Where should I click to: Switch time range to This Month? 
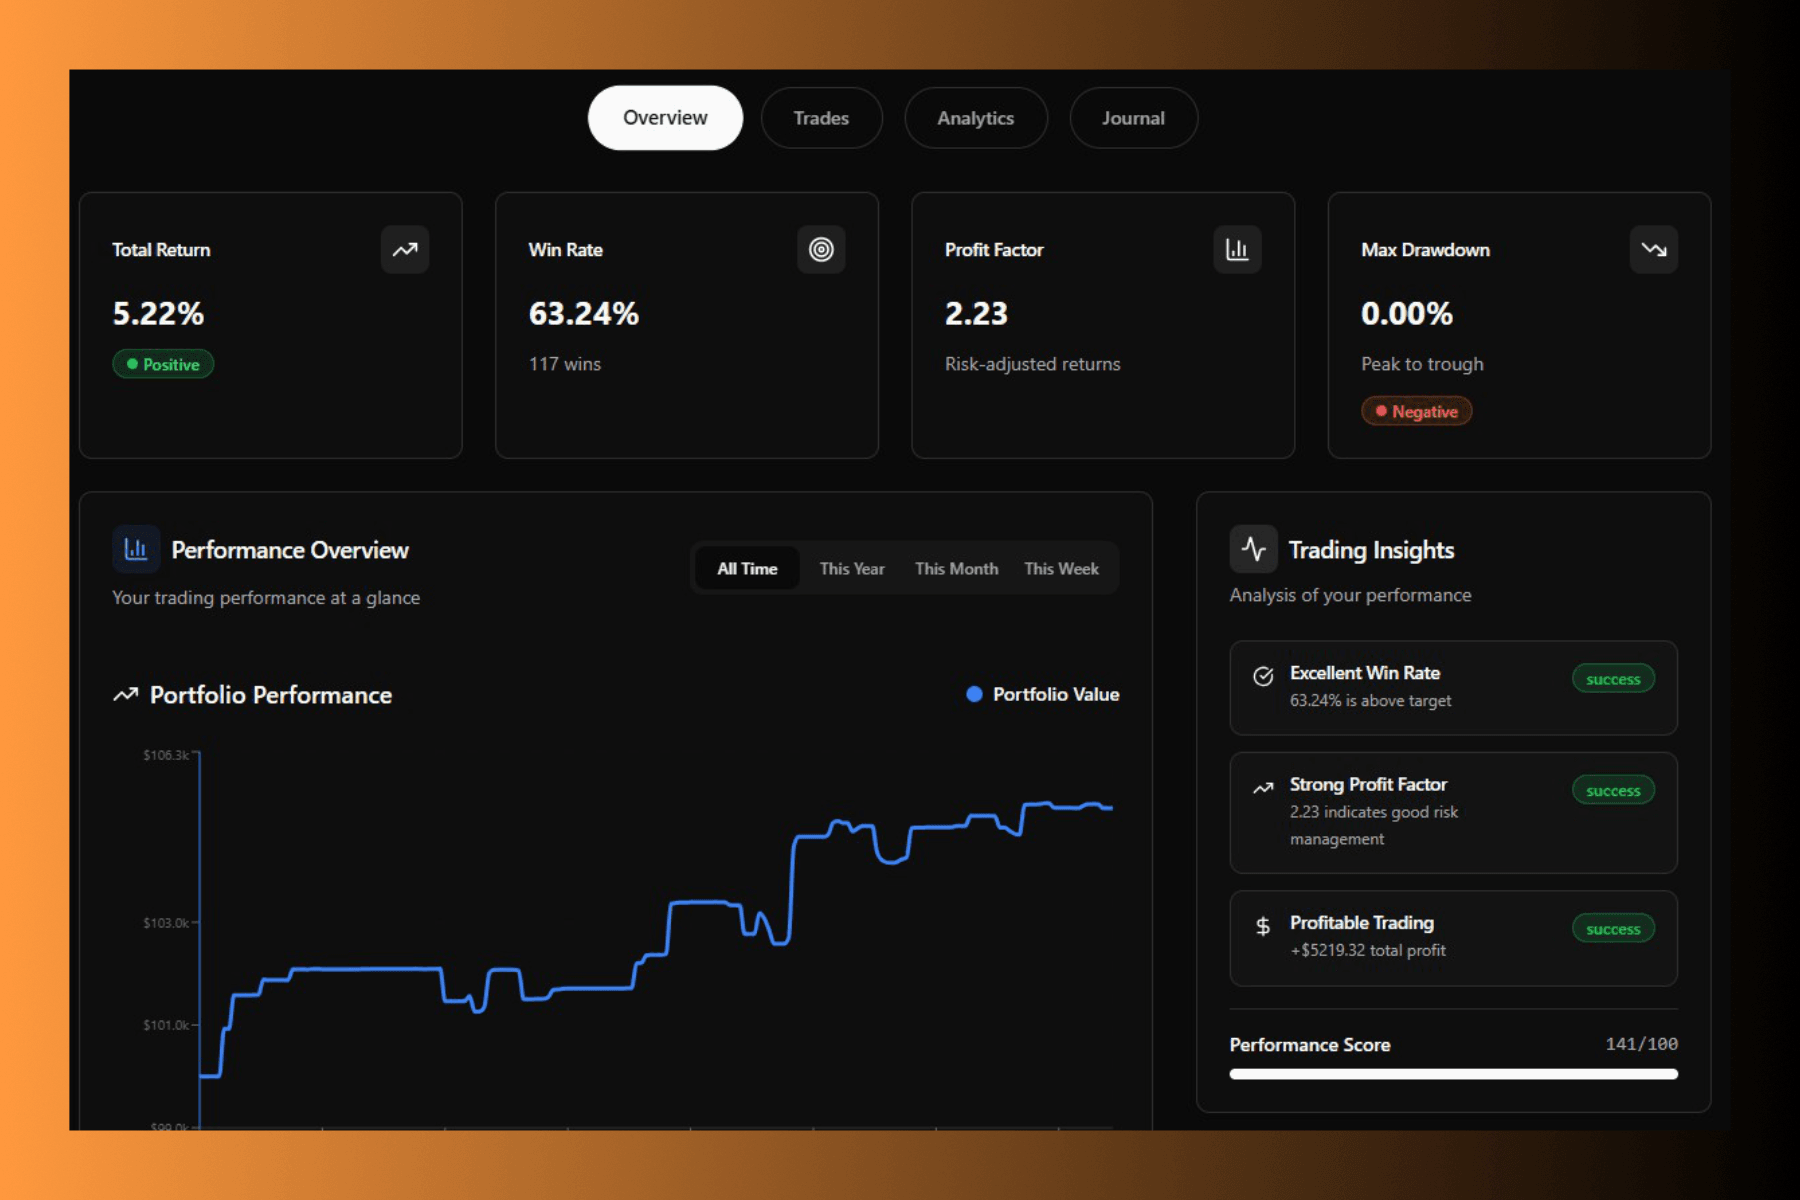click(x=956, y=568)
